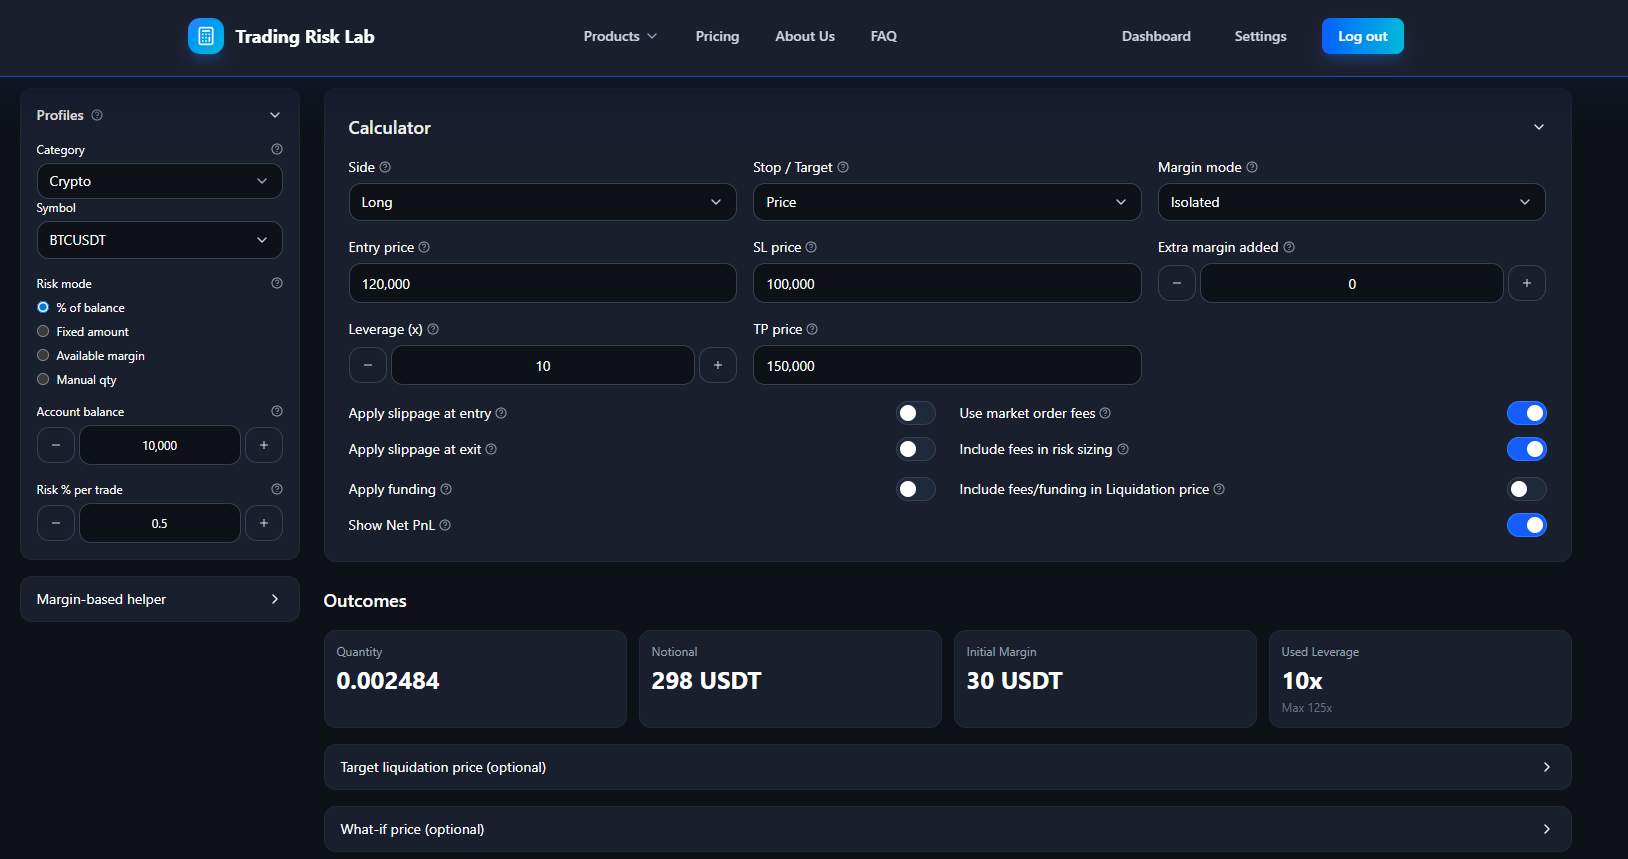
Task: Go to the Pricing page
Action: pos(717,36)
